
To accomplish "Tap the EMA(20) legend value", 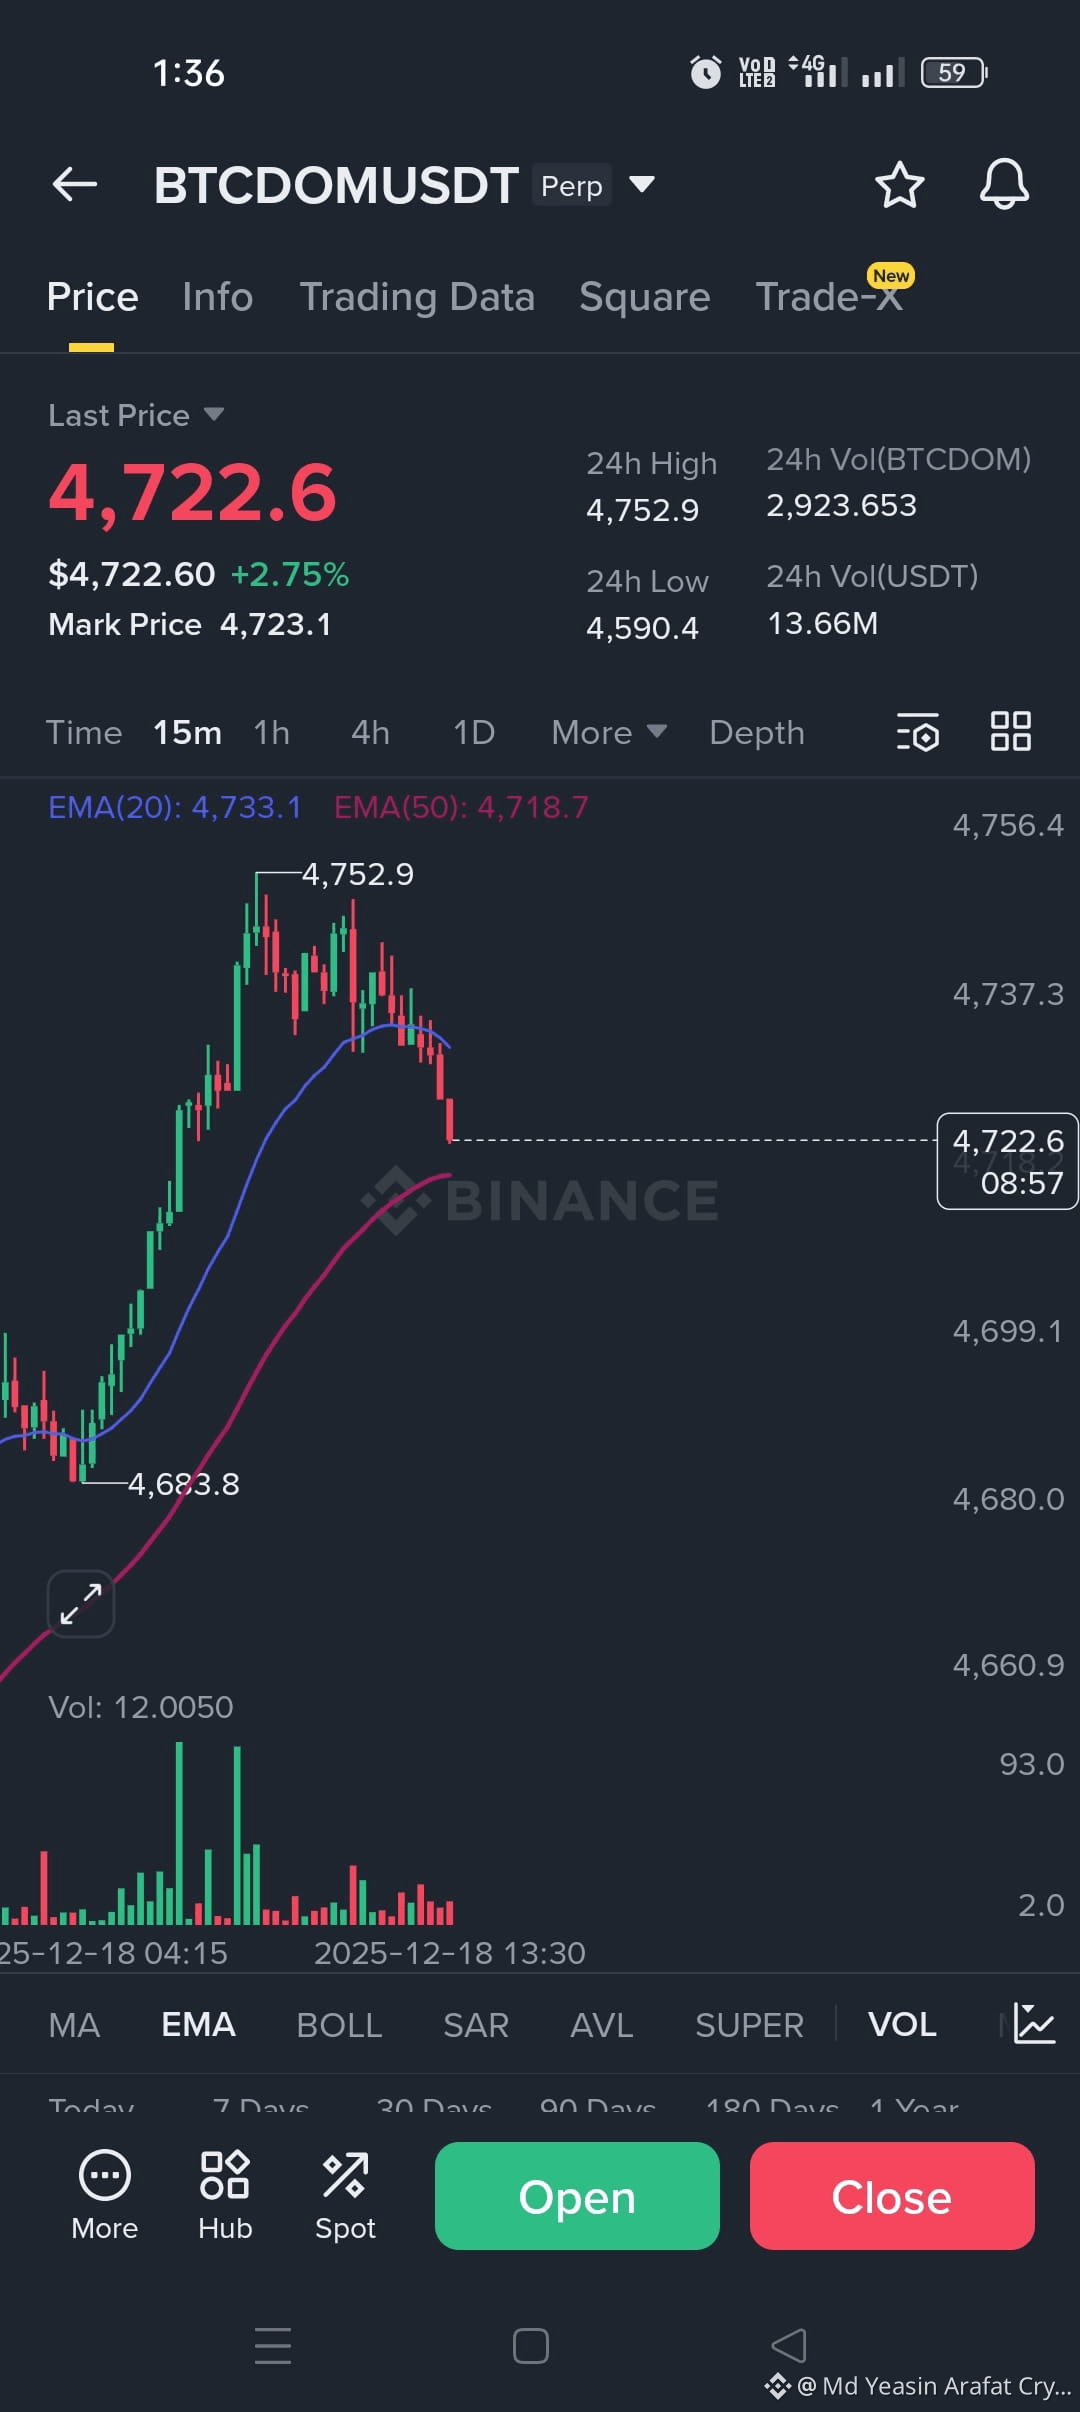I will coord(175,807).
